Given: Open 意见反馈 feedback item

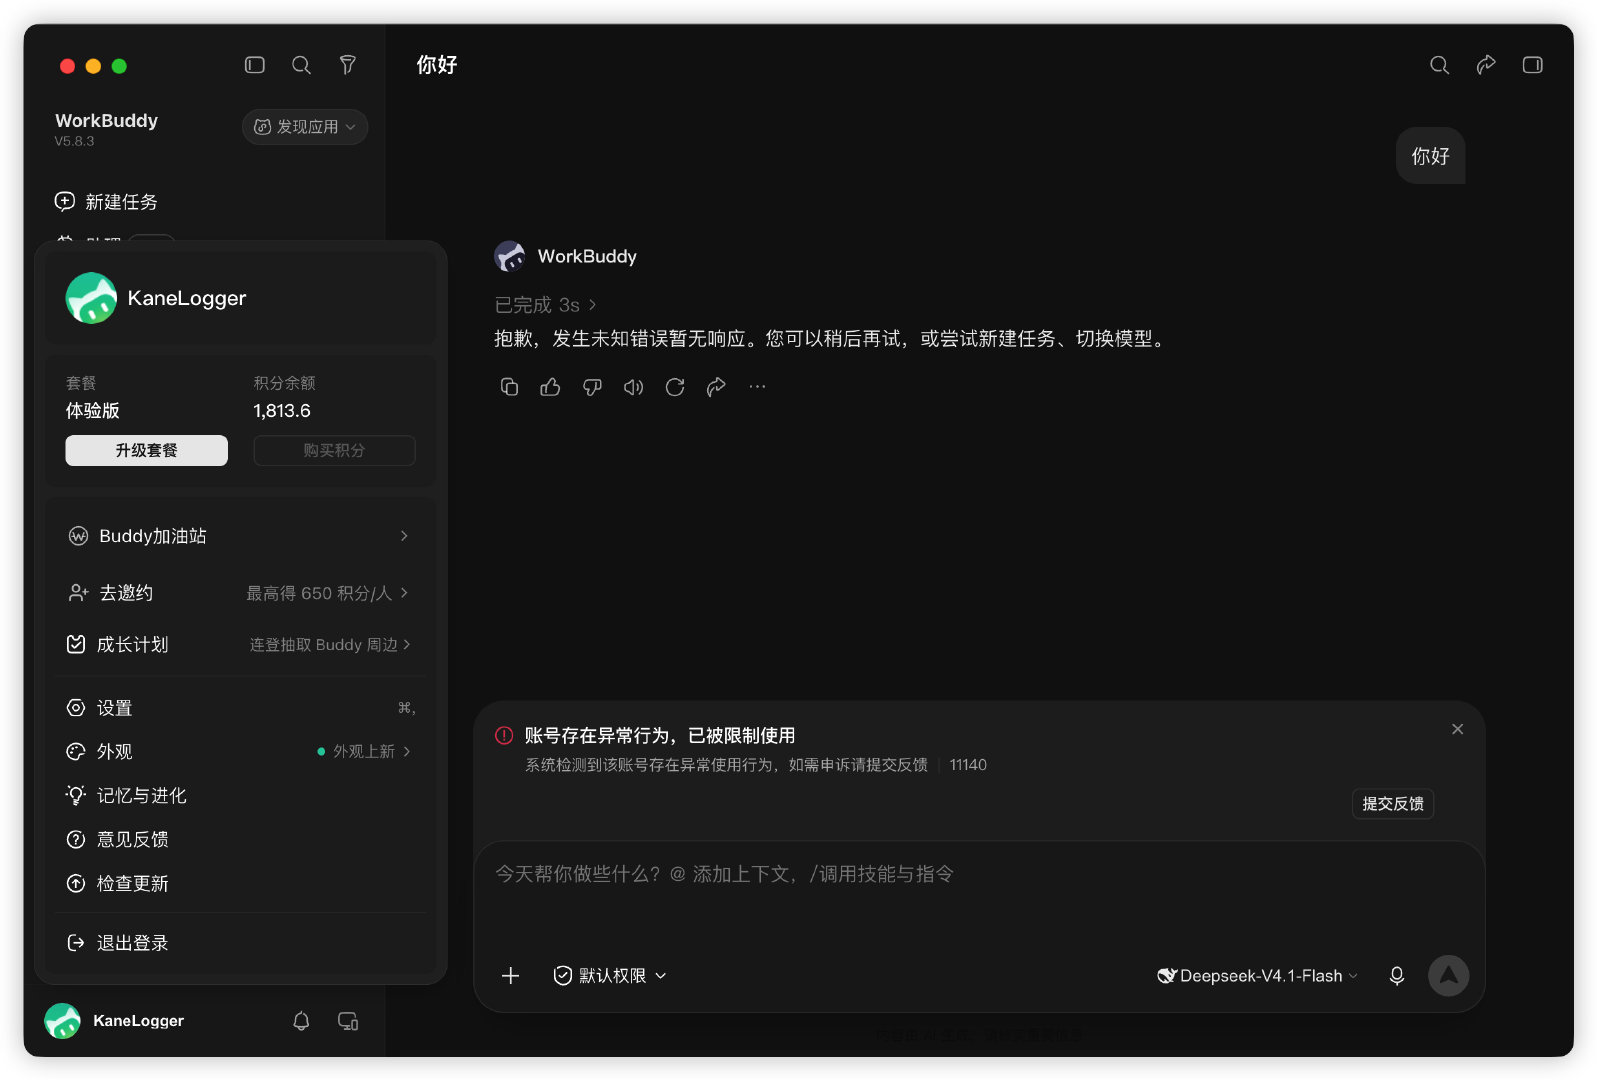Looking at the screenshot, I should (x=240, y=840).
